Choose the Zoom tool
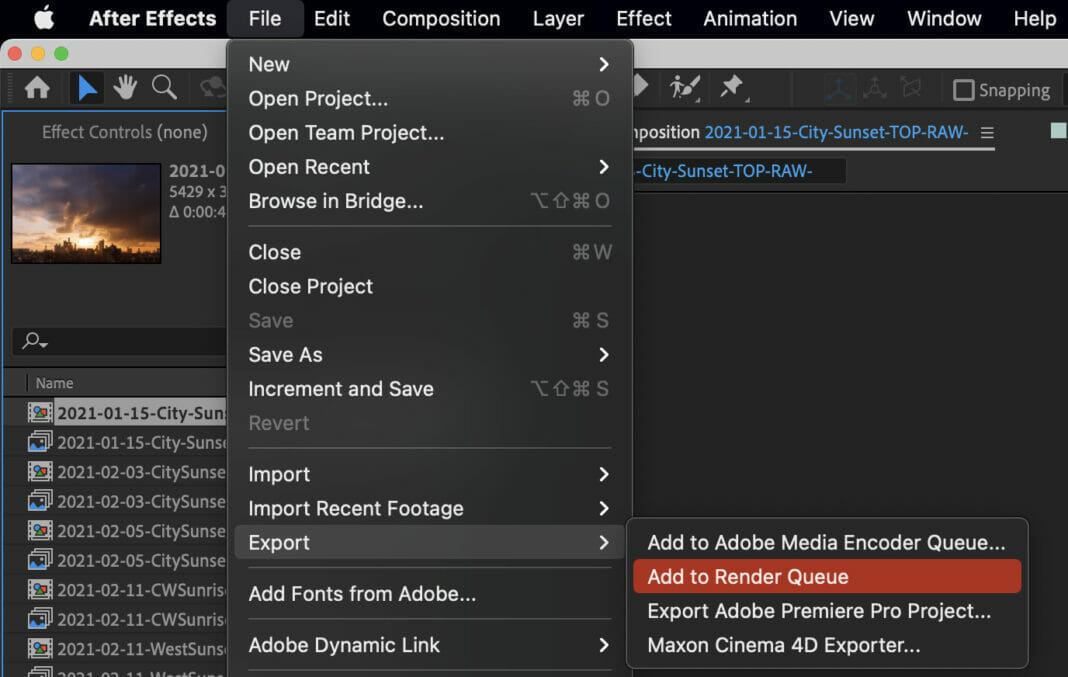Viewport: 1068px width, 677px height. pyautogui.click(x=163, y=88)
